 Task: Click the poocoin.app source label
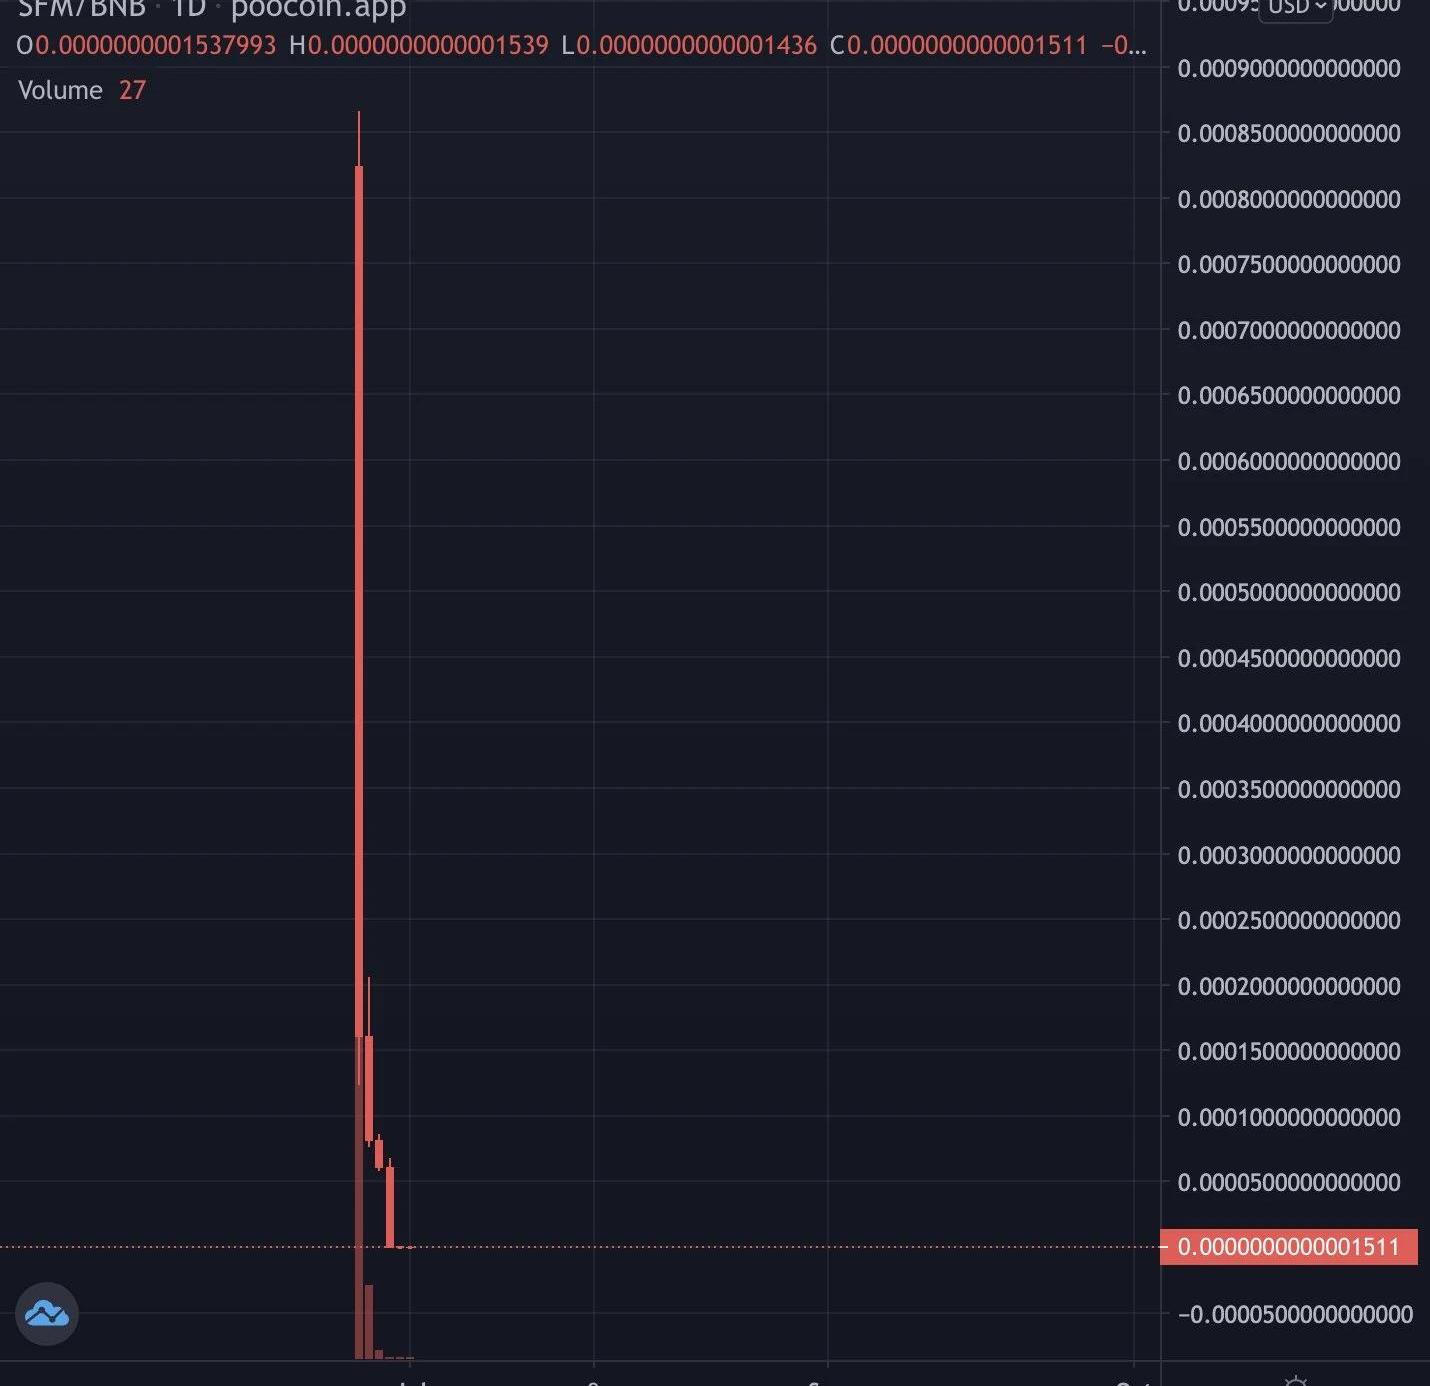[x=318, y=9]
